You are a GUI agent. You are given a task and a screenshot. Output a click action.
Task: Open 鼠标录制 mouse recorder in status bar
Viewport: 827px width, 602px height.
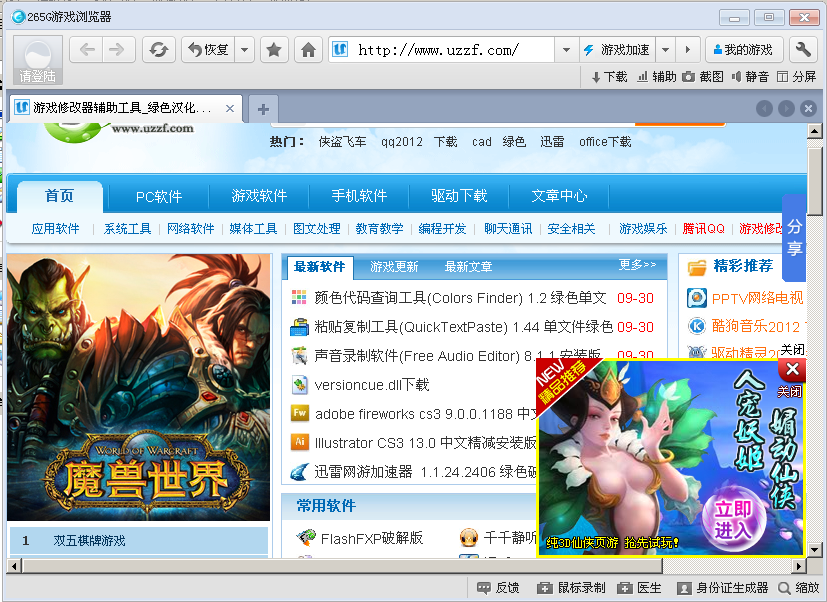[x=571, y=588]
